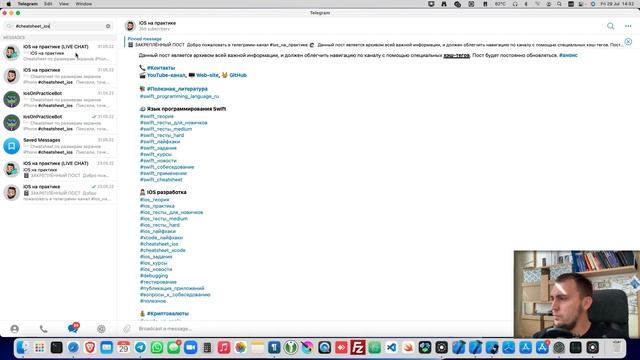The height and width of the screenshot is (360, 640).
Task: Open #swift_programming_language_ru hashtag
Action: coord(180,96)
